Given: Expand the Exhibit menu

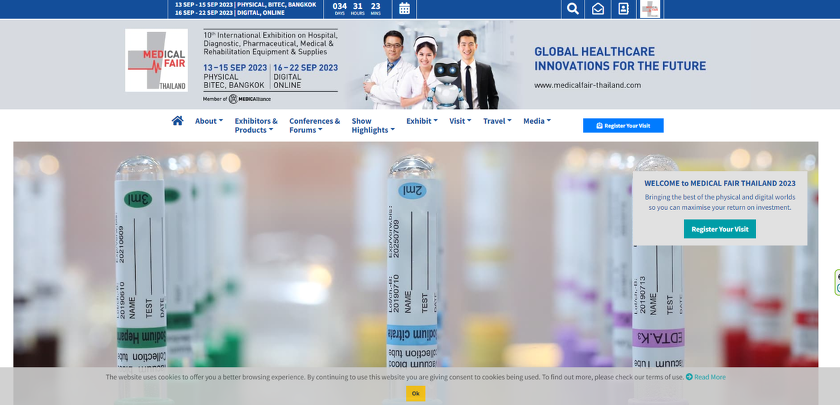Looking at the screenshot, I should [x=422, y=121].
